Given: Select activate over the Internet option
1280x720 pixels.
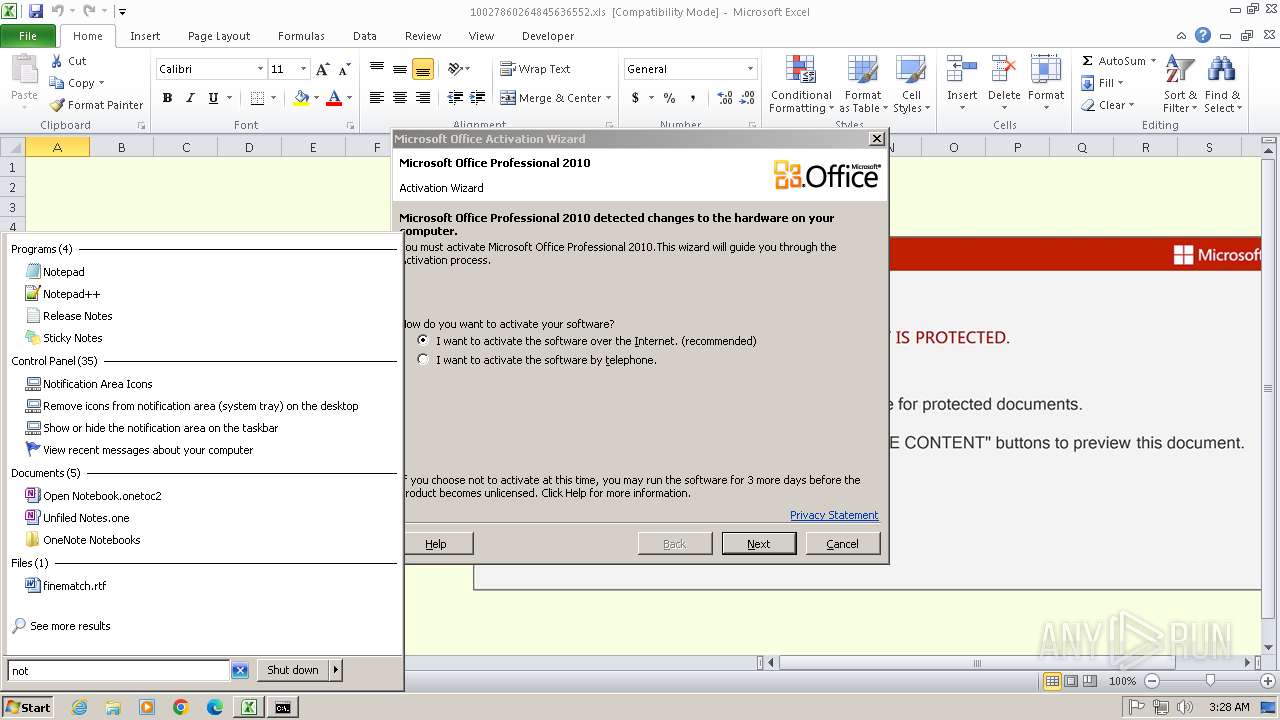Looking at the screenshot, I should click(x=423, y=340).
